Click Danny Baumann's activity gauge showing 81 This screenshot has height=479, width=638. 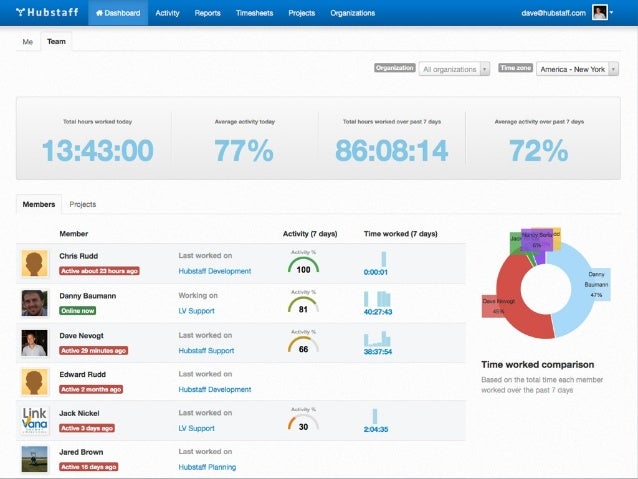[x=303, y=303]
